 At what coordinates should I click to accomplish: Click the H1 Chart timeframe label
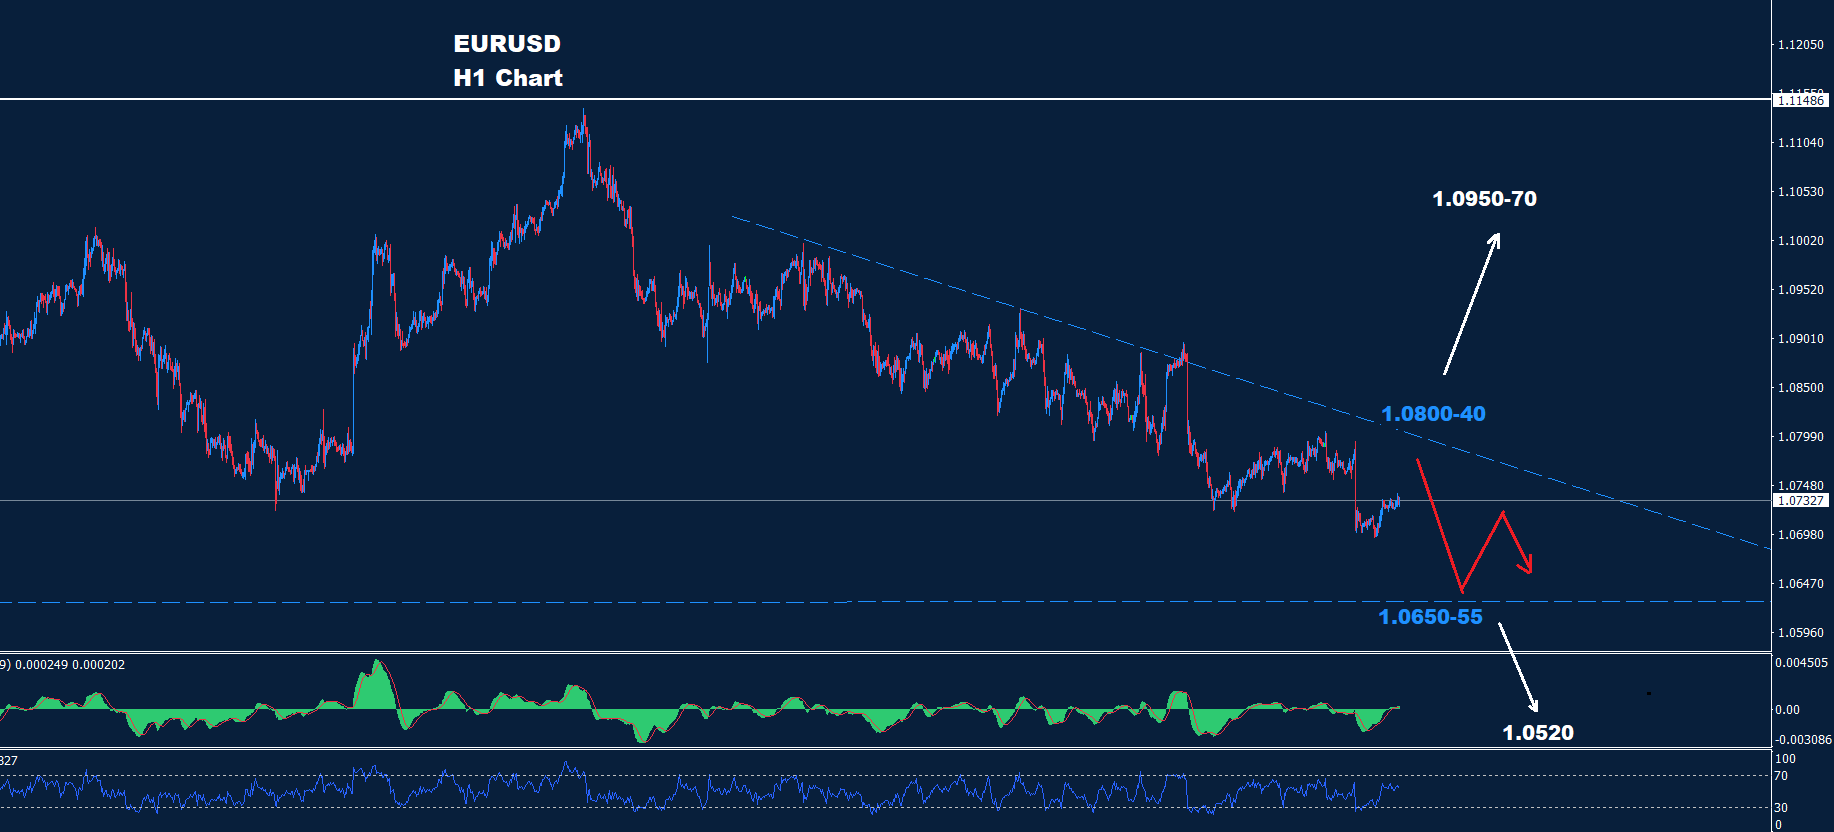click(507, 78)
